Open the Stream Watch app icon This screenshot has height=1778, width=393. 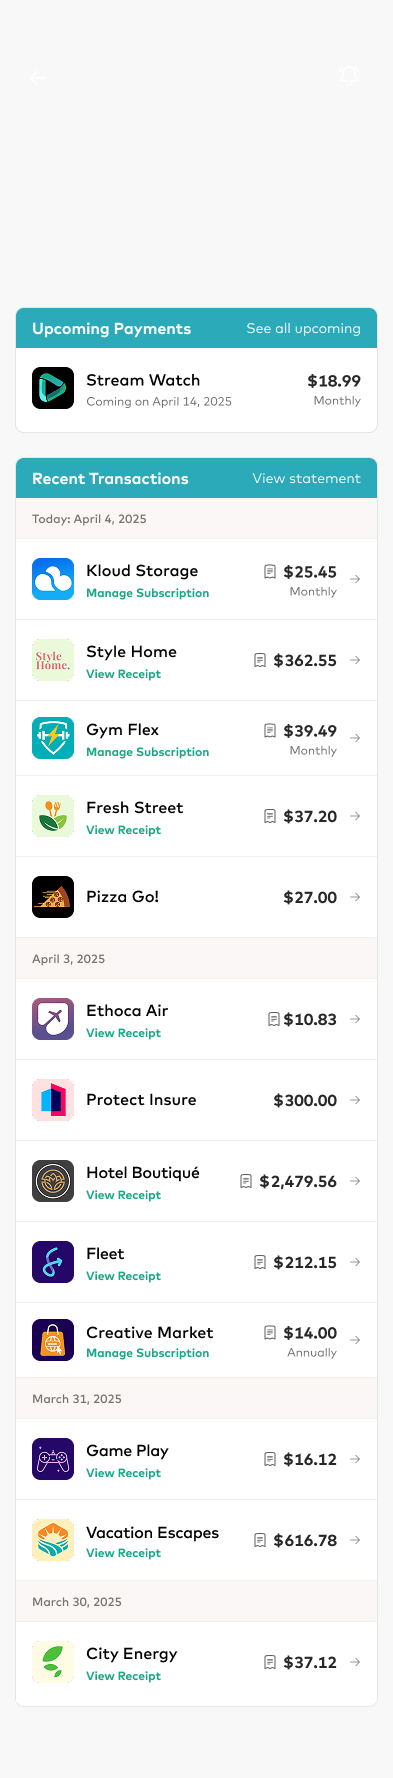pos(53,389)
